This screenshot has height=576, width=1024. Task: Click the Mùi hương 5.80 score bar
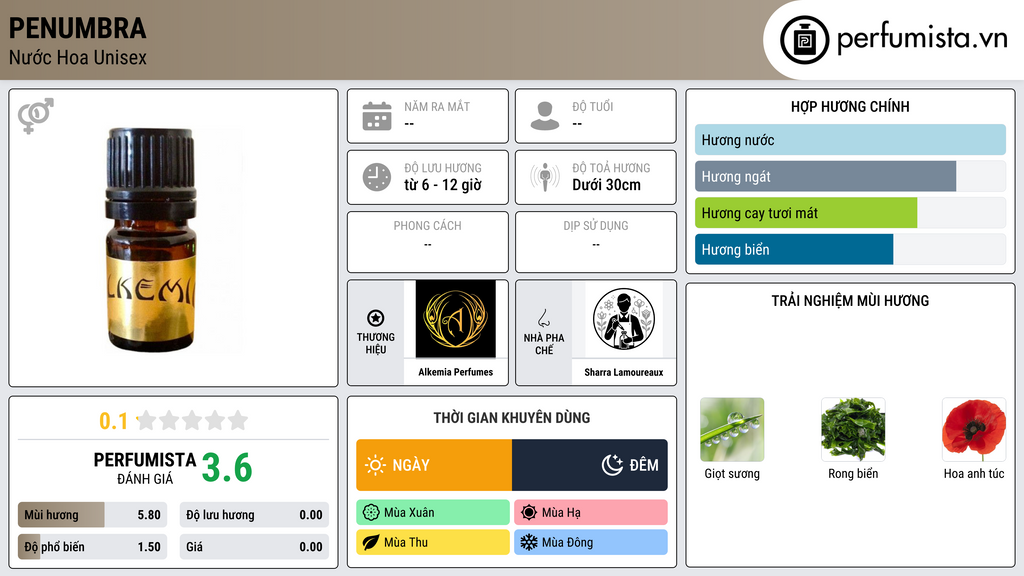click(x=93, y=515)
